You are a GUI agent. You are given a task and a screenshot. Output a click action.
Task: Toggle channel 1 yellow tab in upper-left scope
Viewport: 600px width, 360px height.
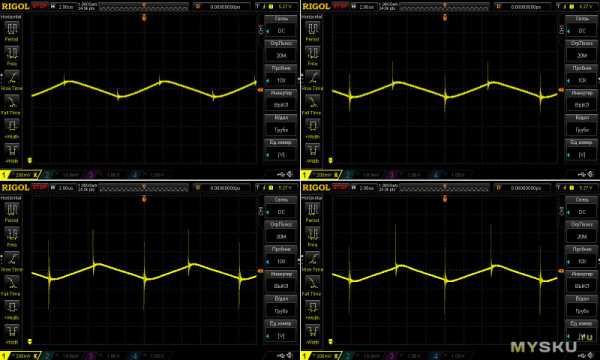[20, 174]
